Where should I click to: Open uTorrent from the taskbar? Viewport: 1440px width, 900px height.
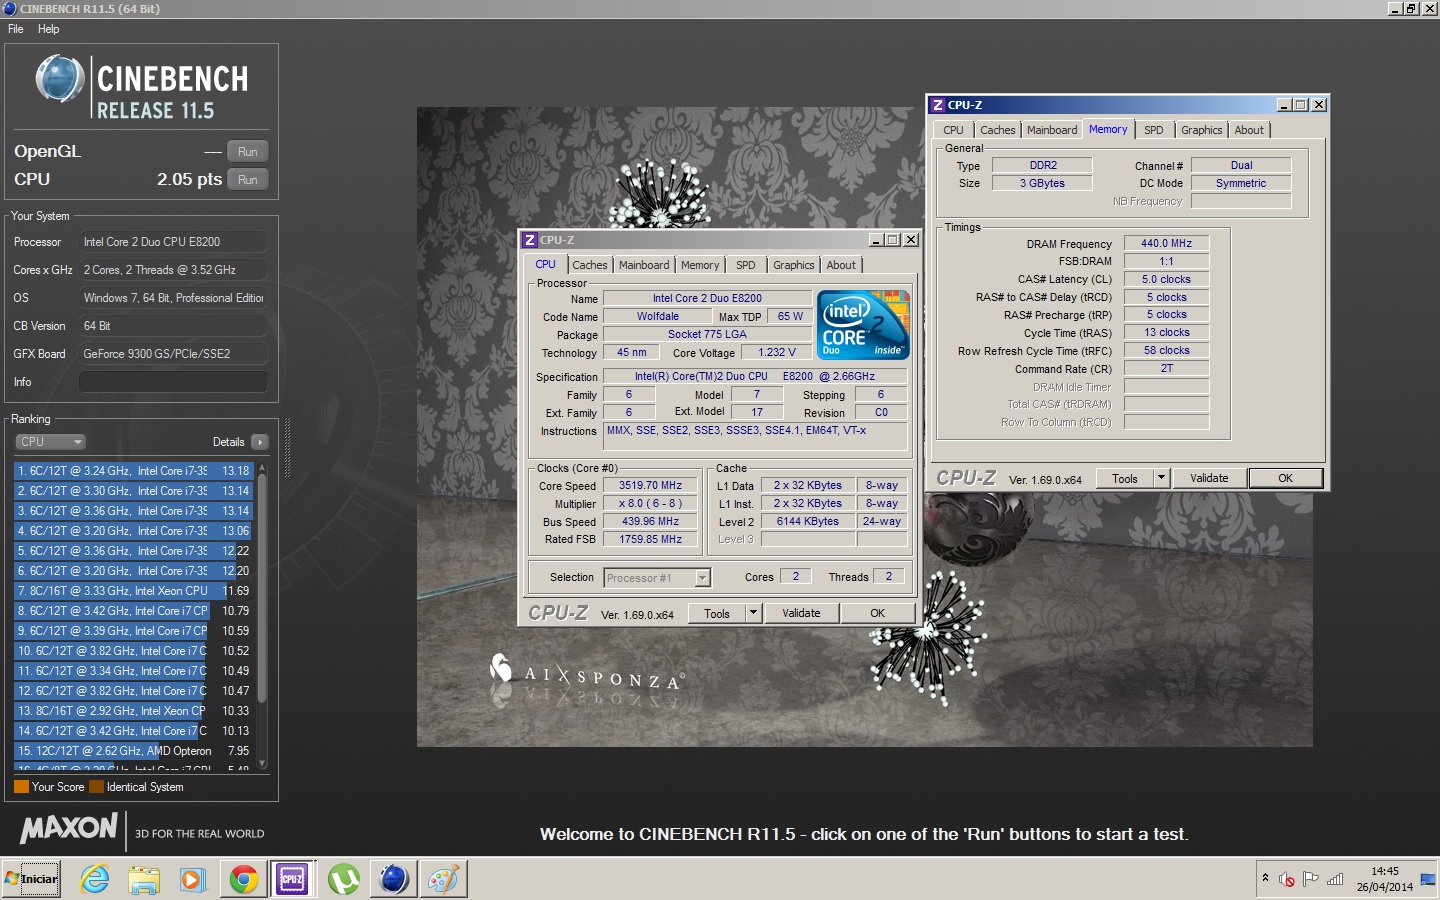(x=344, y=879)
